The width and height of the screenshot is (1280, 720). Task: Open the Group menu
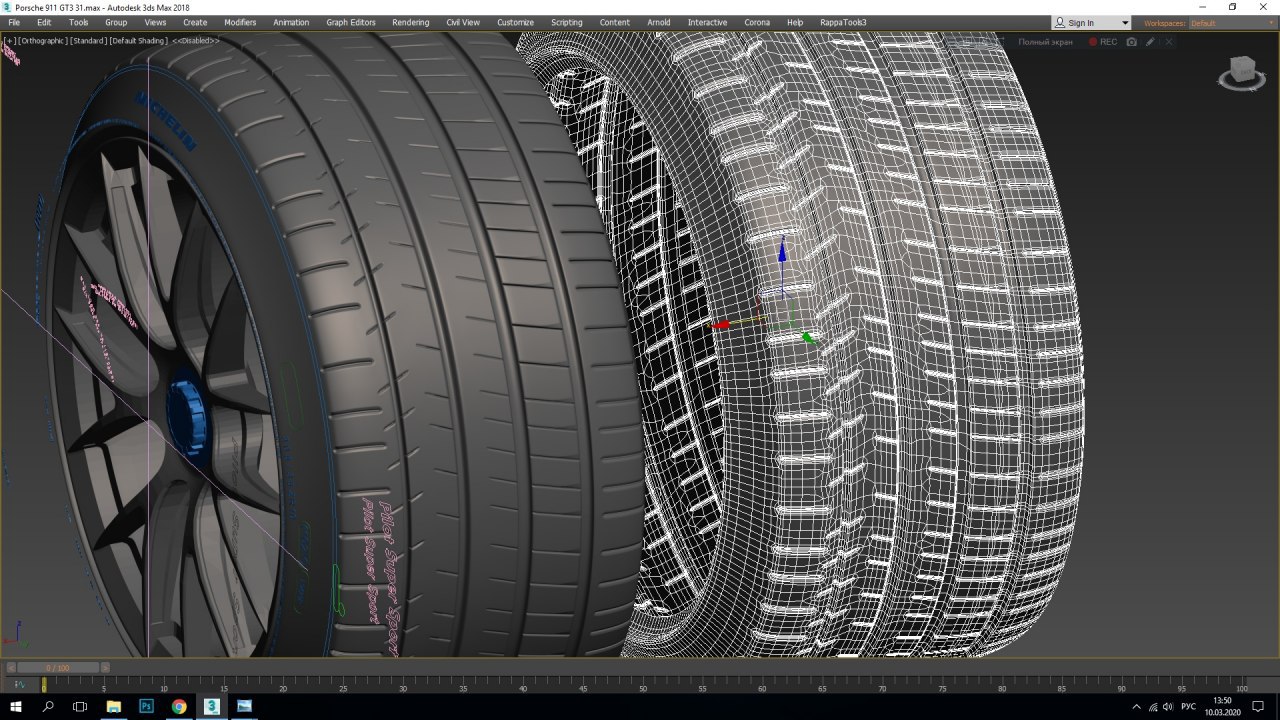116,22
